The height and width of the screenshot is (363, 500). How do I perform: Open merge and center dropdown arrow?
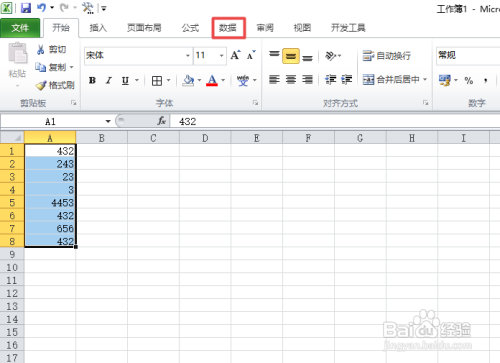[425, 80]
